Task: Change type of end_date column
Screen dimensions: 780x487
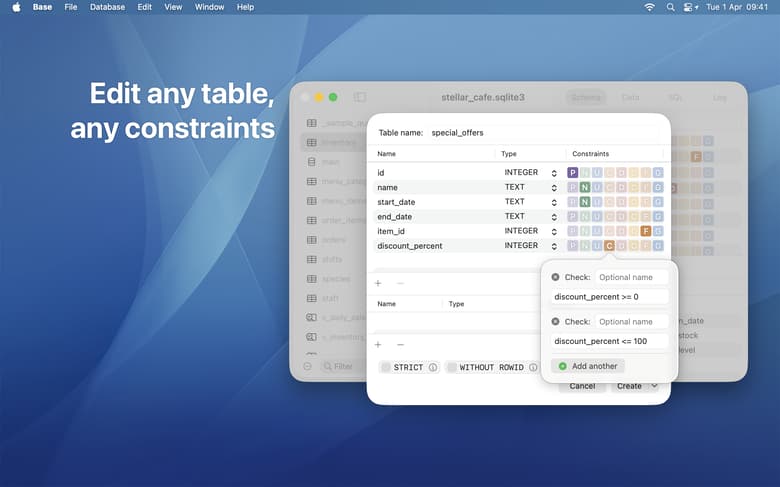Action: coord(554,217)
